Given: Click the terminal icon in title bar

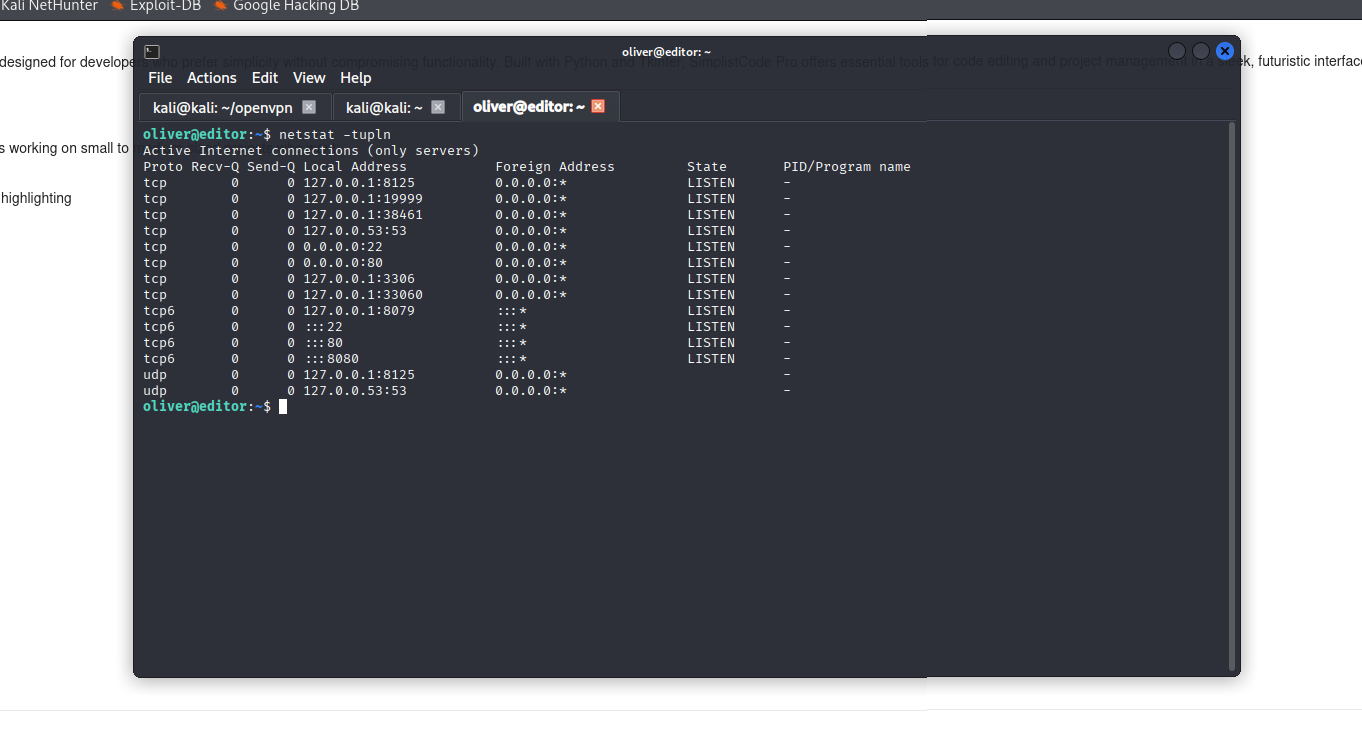Looking at the screenshot, I should point(152,51).
